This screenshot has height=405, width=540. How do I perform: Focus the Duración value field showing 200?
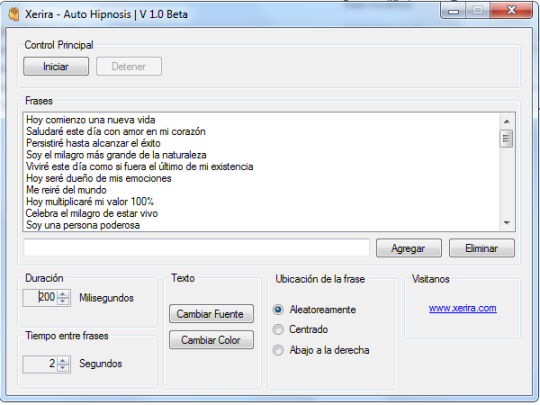point(40,298)
